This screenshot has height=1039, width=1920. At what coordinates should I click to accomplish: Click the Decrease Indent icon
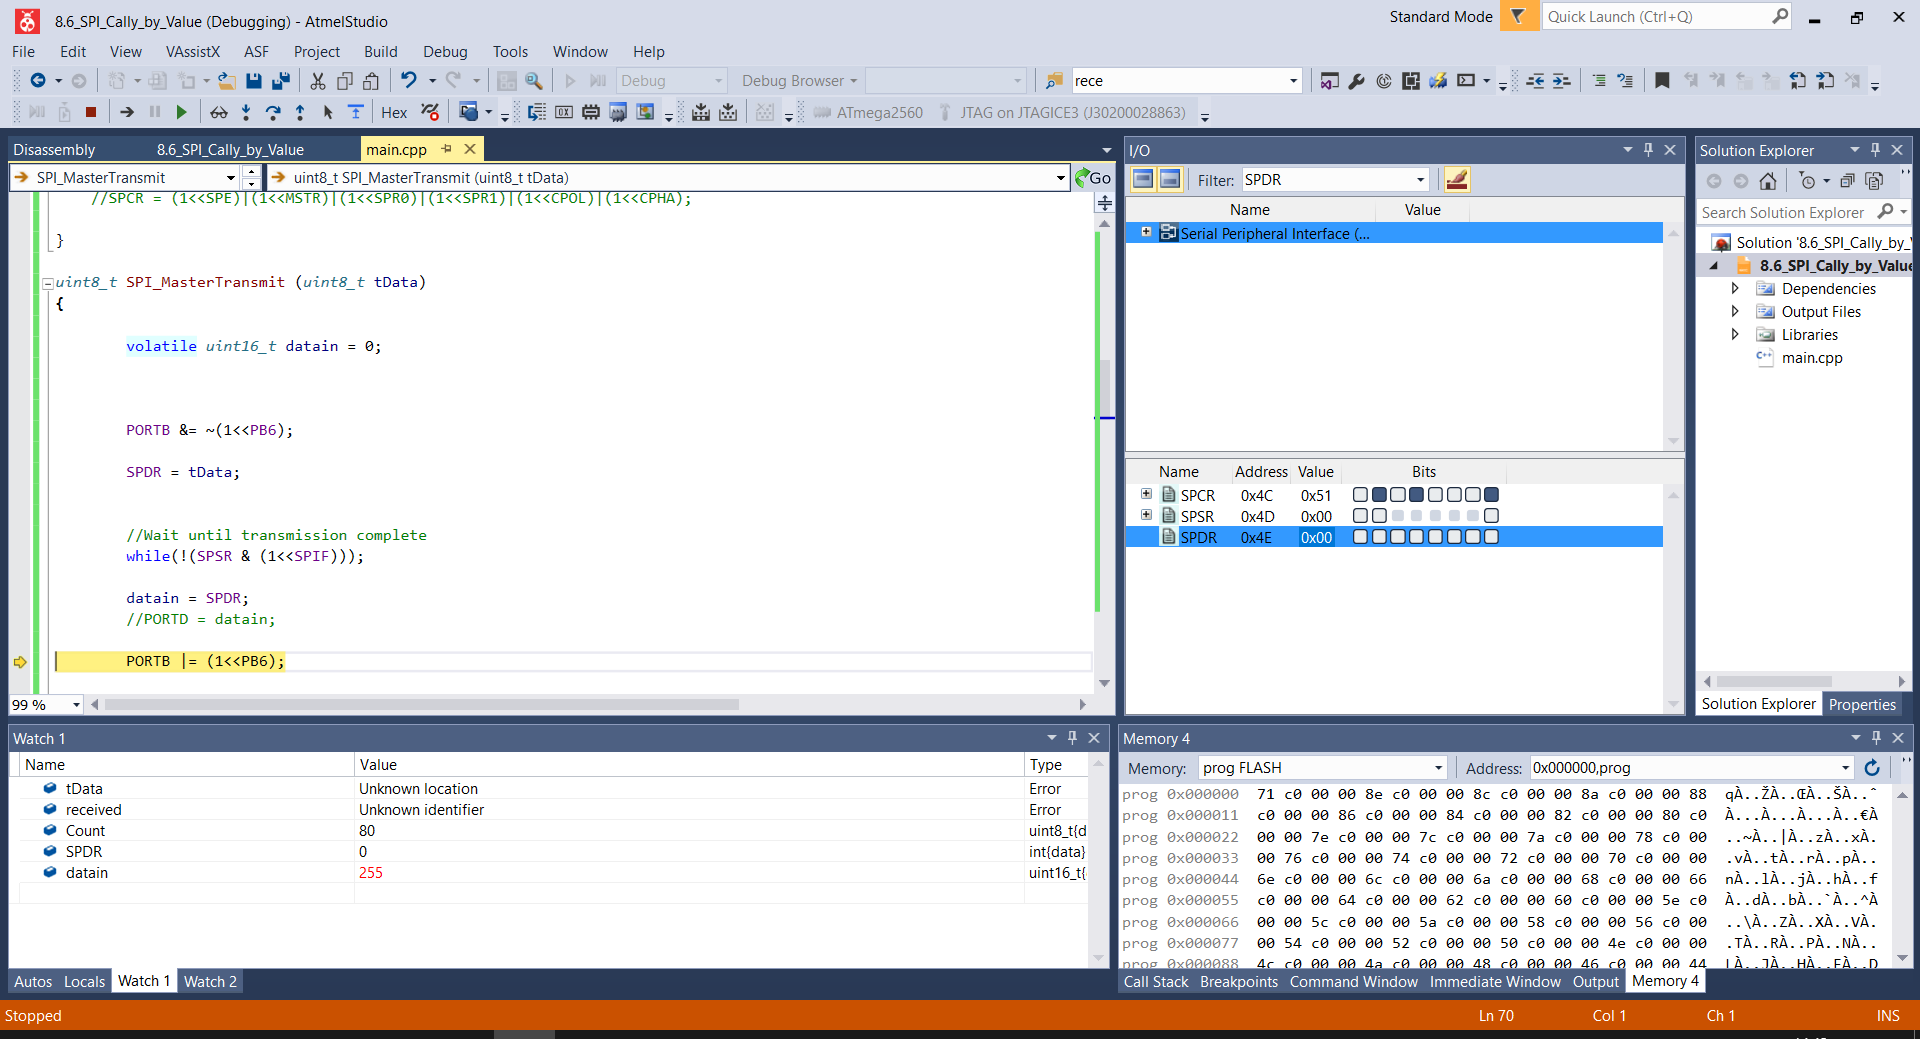(1535, 81)
